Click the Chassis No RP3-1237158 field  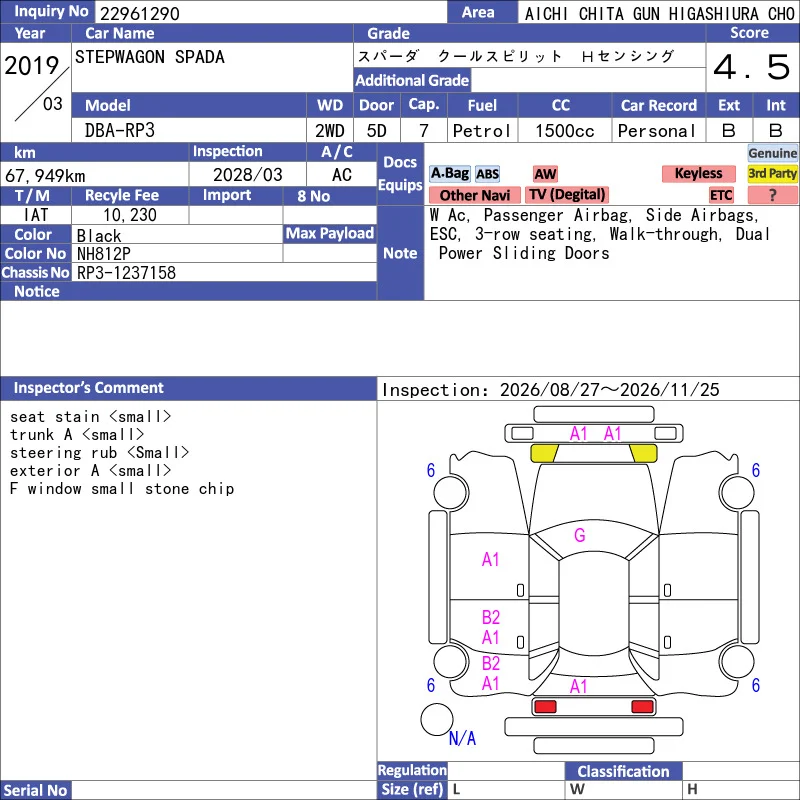pyautogui.click(x=224, y=272)
